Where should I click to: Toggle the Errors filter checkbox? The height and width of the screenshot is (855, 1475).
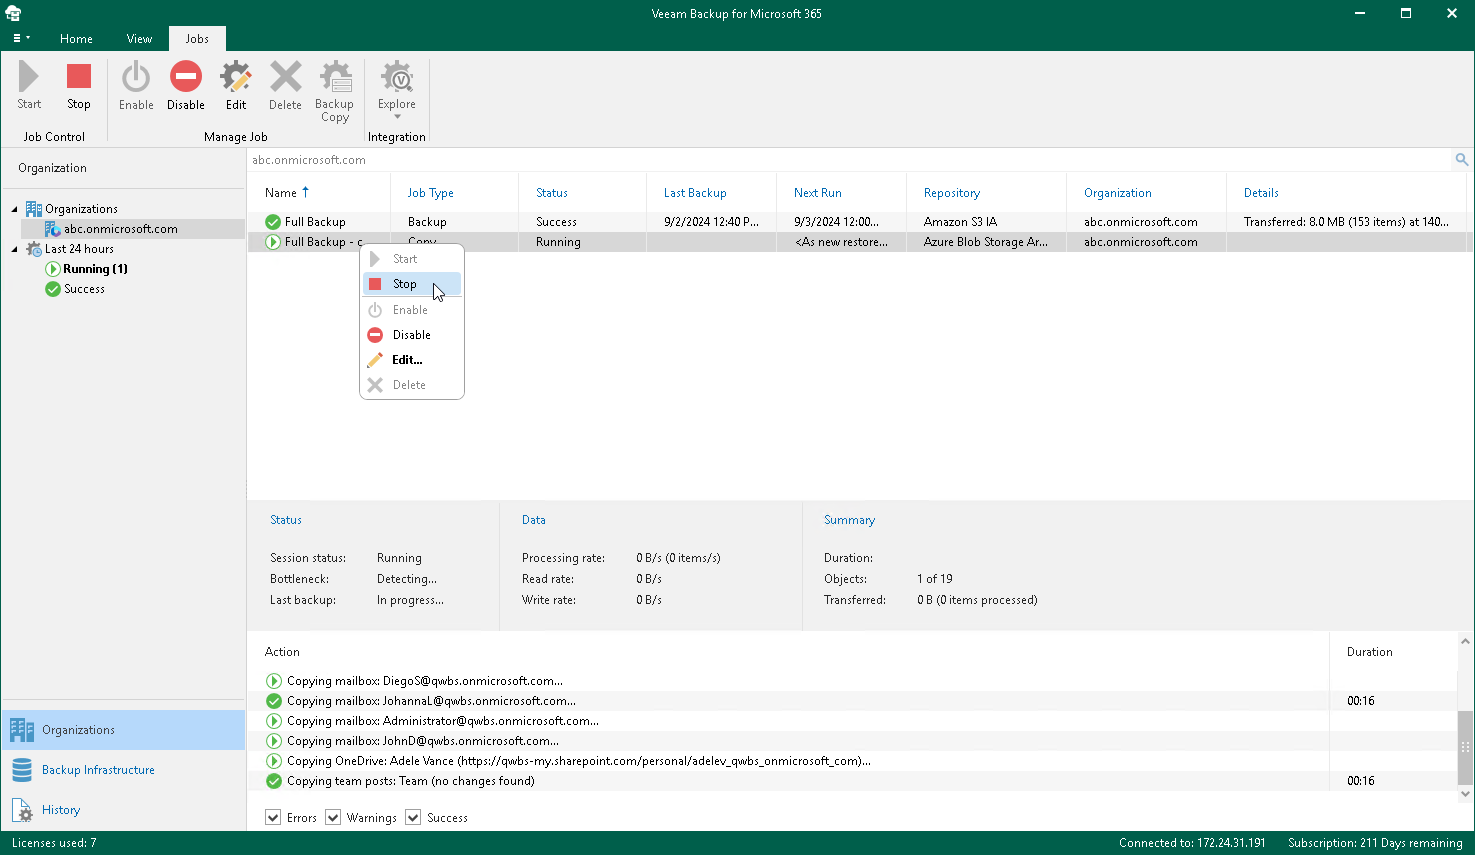(273, 818)
